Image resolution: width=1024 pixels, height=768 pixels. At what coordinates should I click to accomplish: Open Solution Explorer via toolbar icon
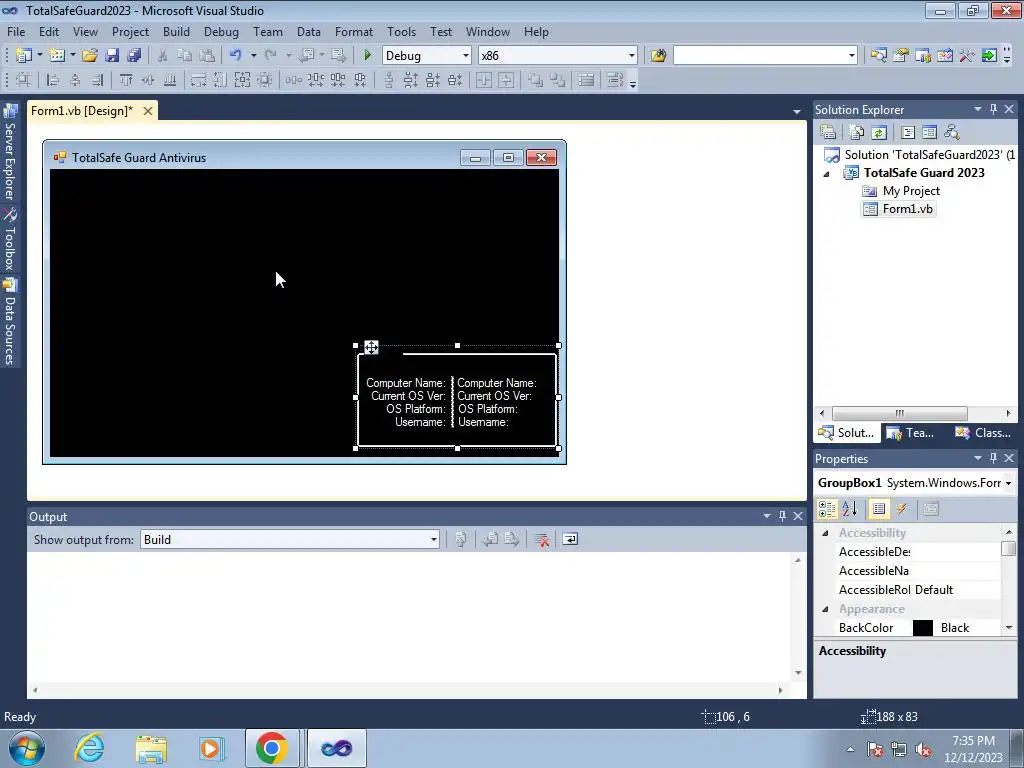878,56
